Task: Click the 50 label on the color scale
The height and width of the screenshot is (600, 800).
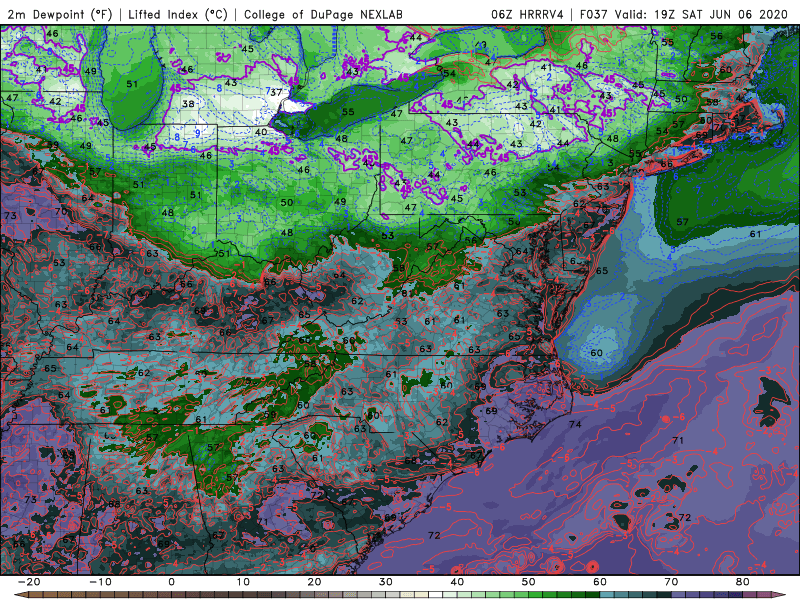Action: [x=529, y=582]
